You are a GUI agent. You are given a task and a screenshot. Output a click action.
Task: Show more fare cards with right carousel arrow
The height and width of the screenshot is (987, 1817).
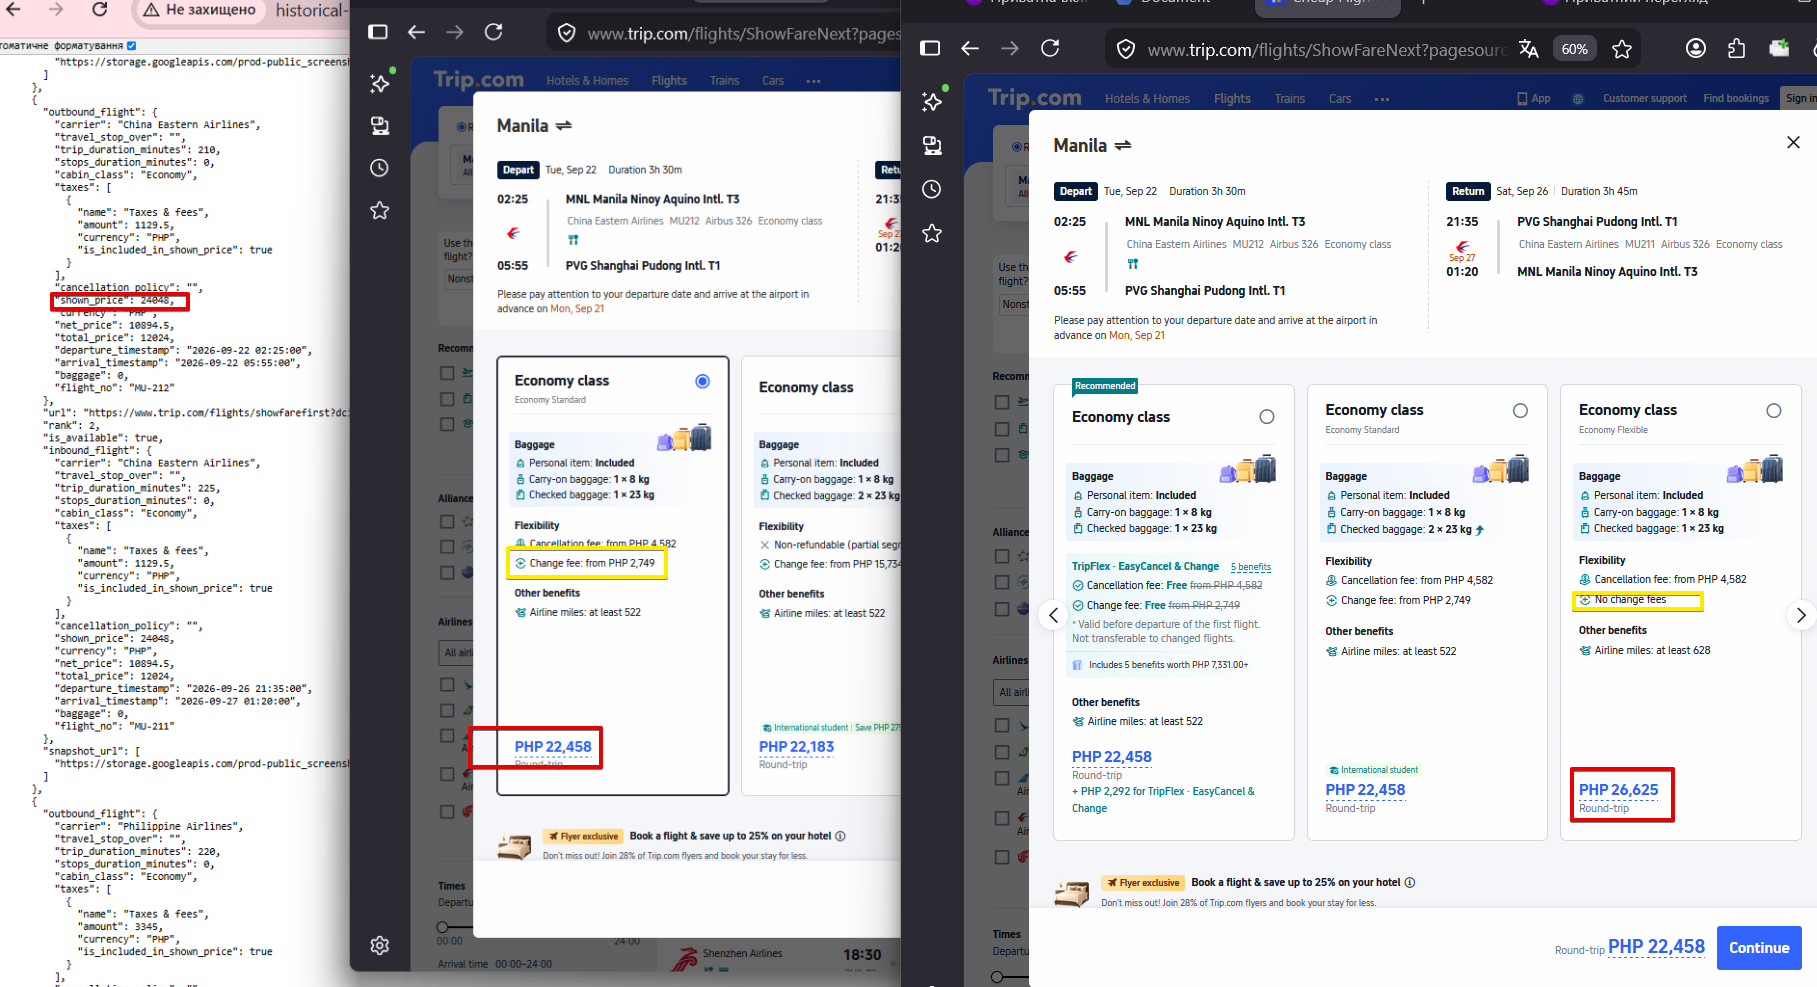[x=1801, y=615]
